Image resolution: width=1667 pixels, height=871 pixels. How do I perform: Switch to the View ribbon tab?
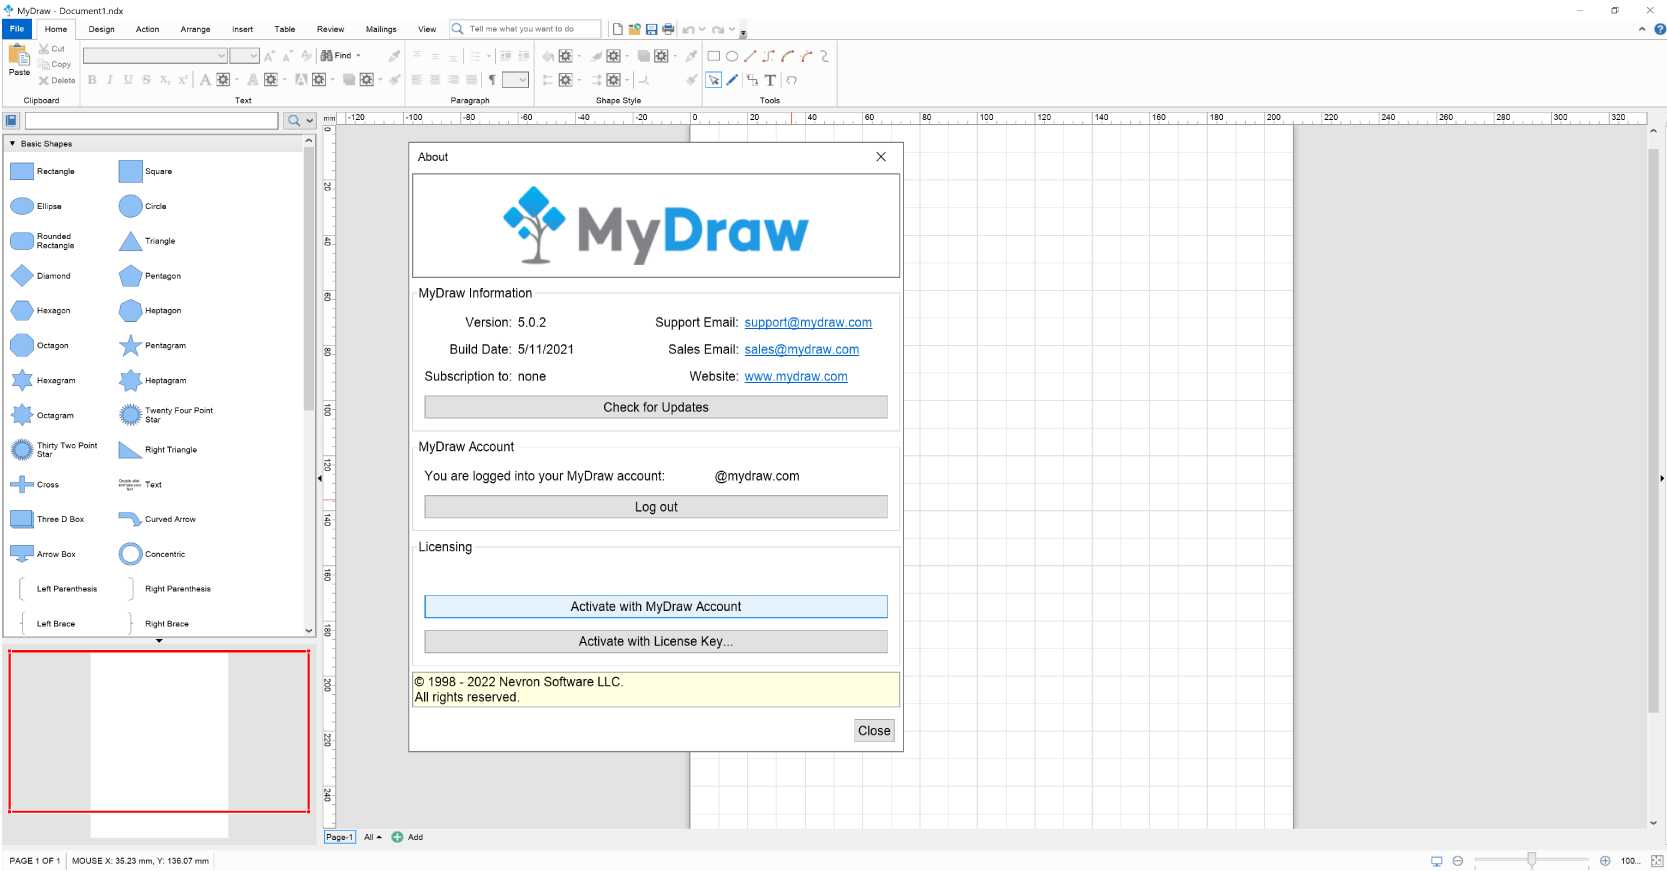click(x=427, y=29)
